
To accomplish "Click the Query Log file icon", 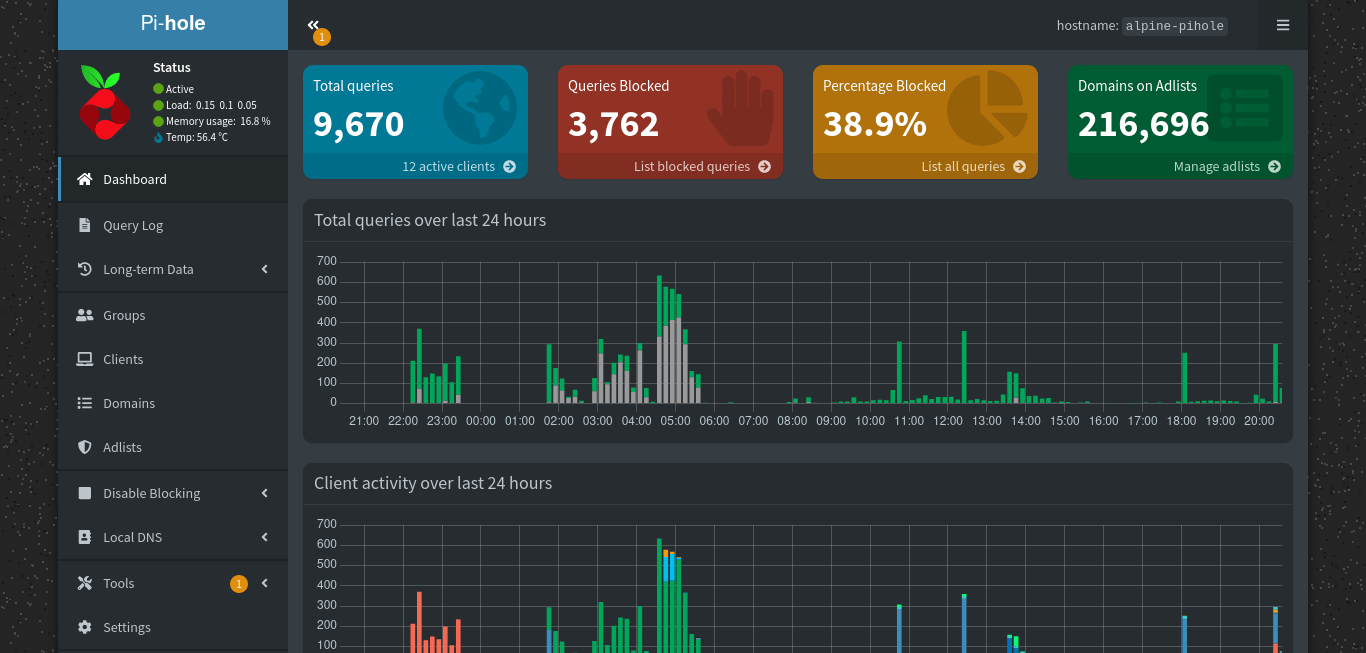I will point(85,225).
